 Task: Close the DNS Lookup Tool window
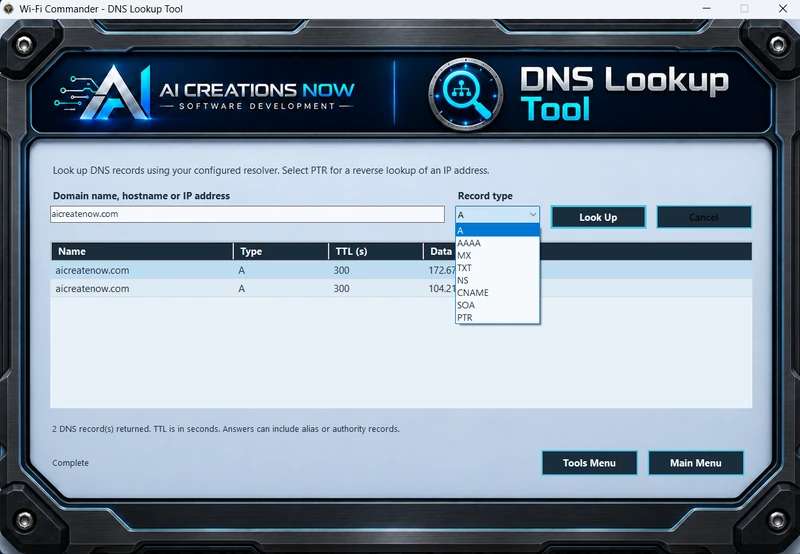coord(783,9)
